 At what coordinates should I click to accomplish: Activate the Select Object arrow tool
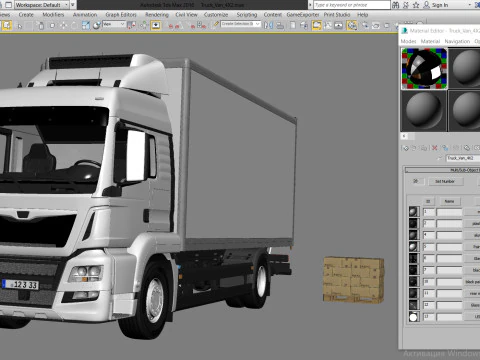click(x=20, y=25)
